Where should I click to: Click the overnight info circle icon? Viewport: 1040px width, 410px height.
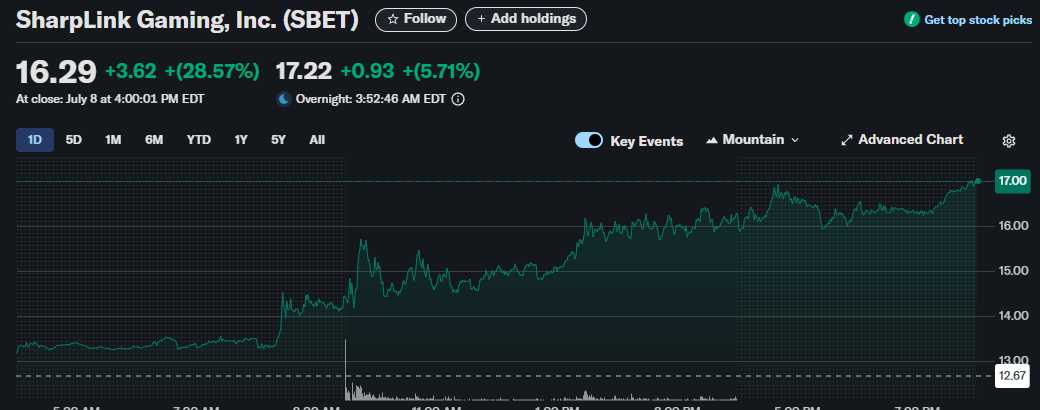click(x=458, y=100)
